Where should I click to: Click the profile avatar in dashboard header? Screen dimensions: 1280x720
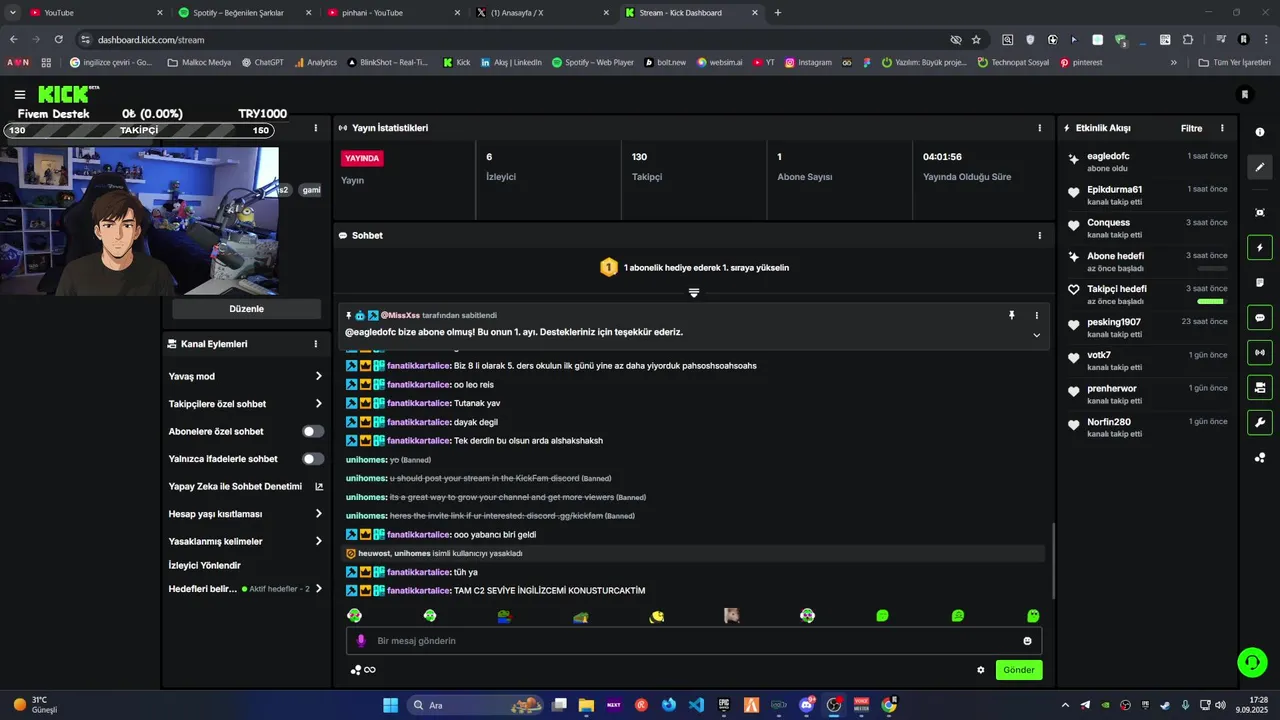(1245, 94)
